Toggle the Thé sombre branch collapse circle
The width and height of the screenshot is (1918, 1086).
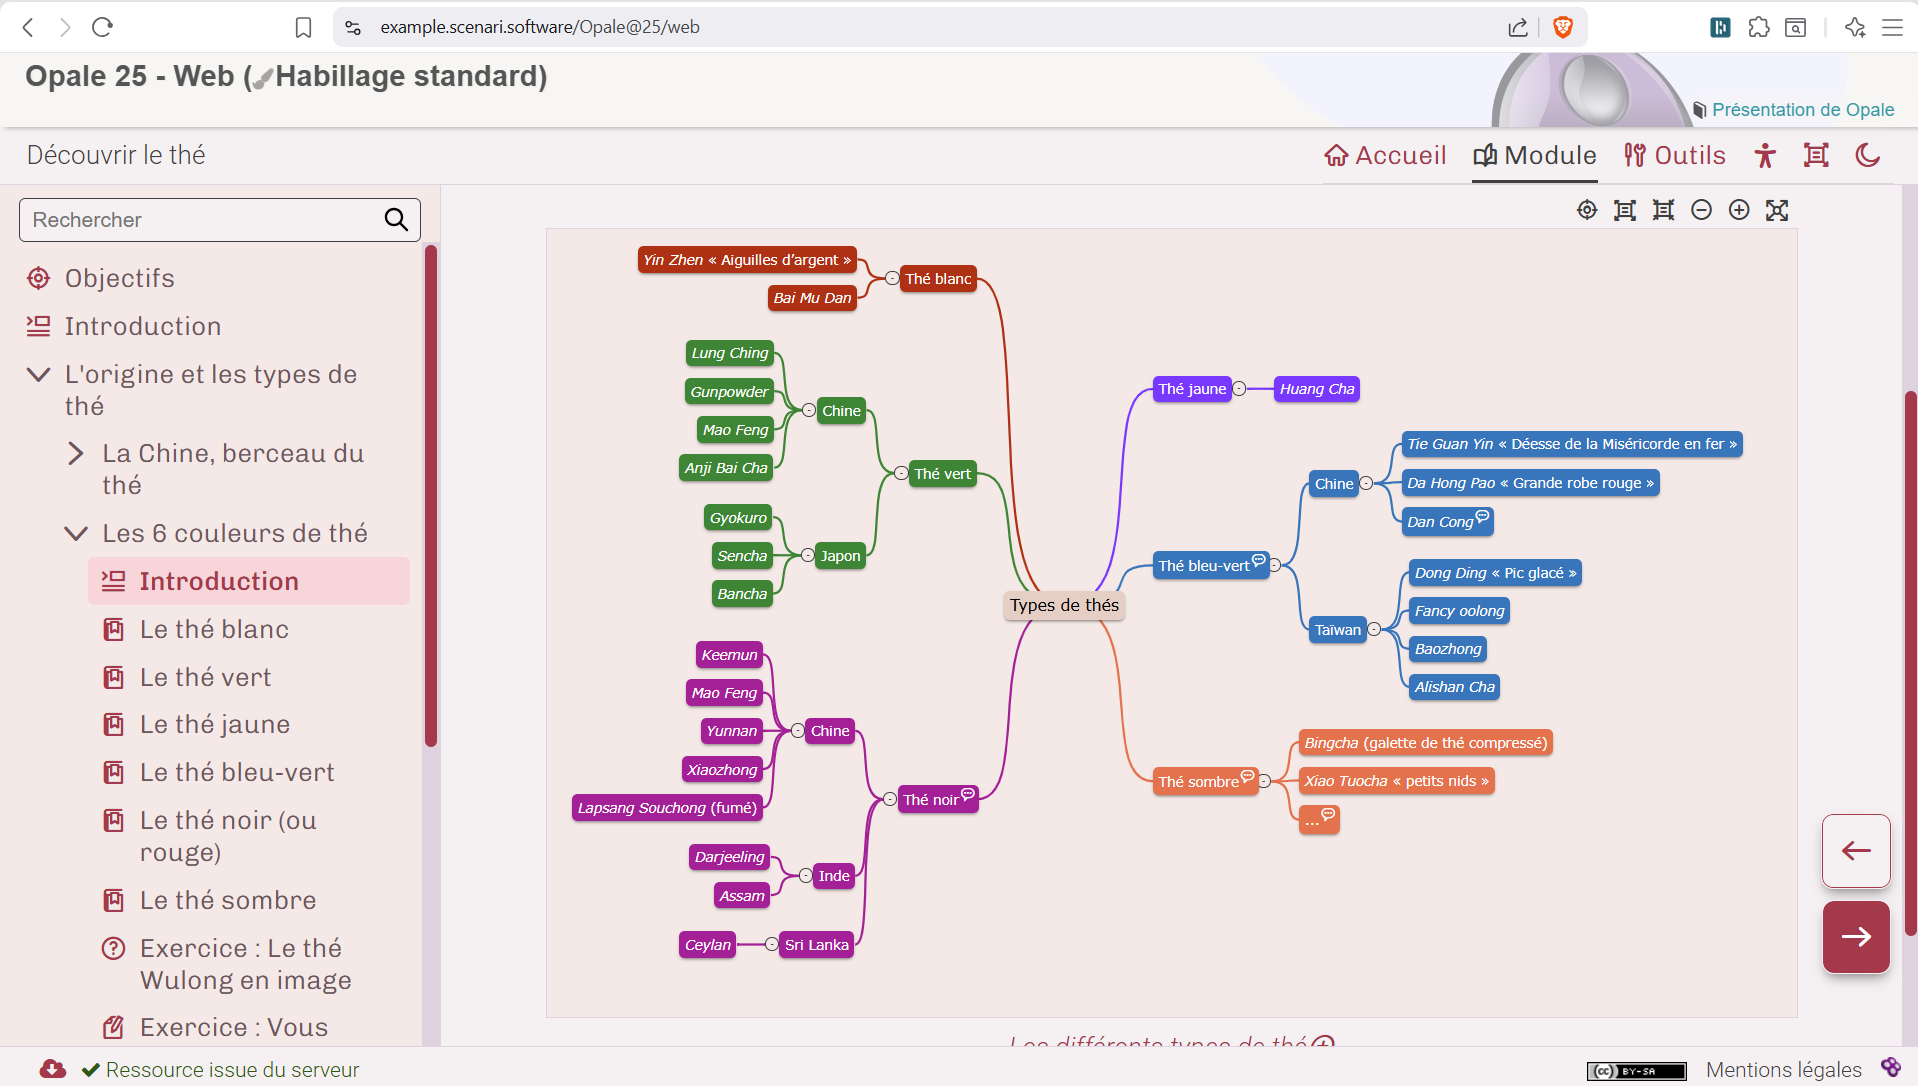click(x=1265, y=782)
